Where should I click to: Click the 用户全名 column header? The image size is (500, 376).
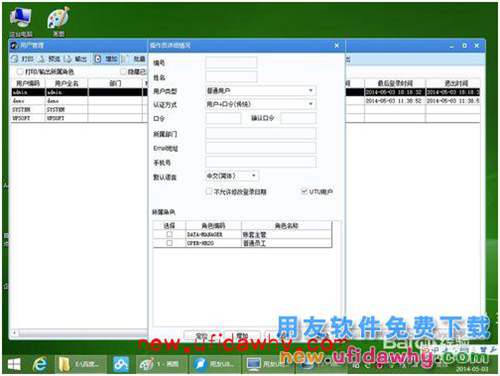[66, 83]
